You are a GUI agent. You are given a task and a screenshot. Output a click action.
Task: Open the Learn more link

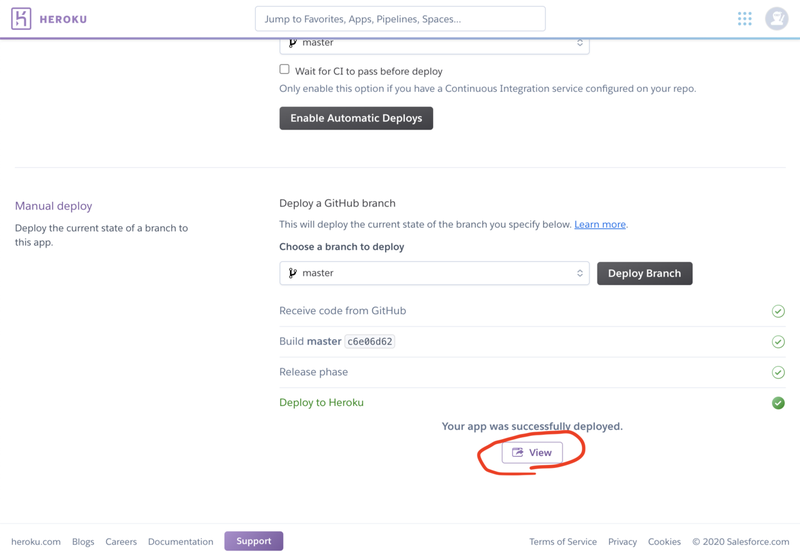pyautogui.click(x=600, y=224)
